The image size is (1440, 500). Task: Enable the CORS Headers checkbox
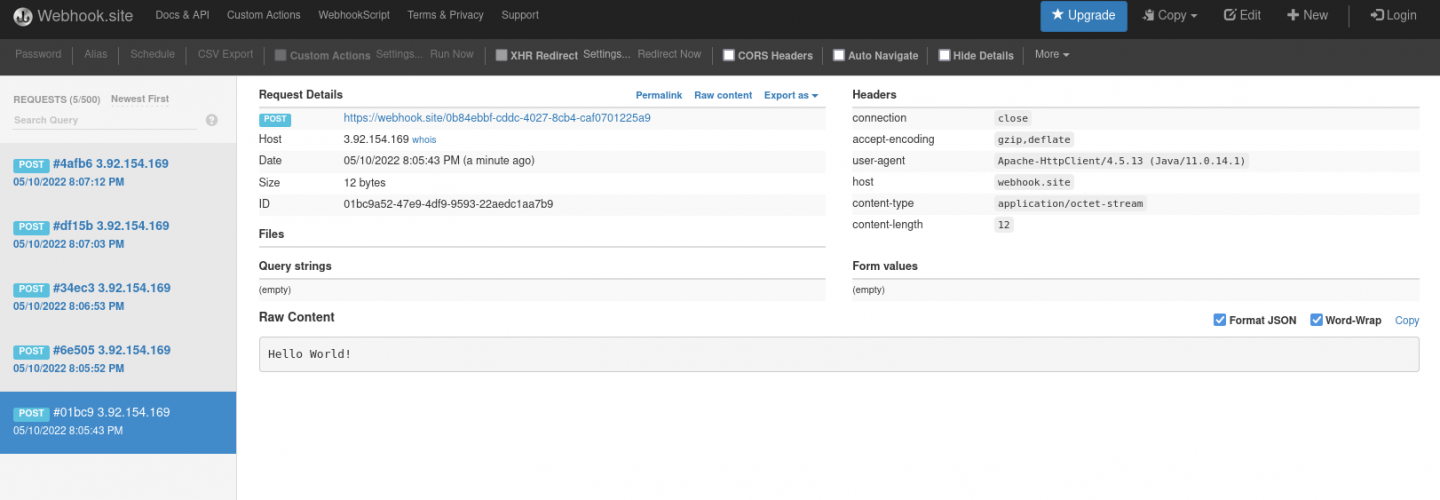tap(729, 55)
